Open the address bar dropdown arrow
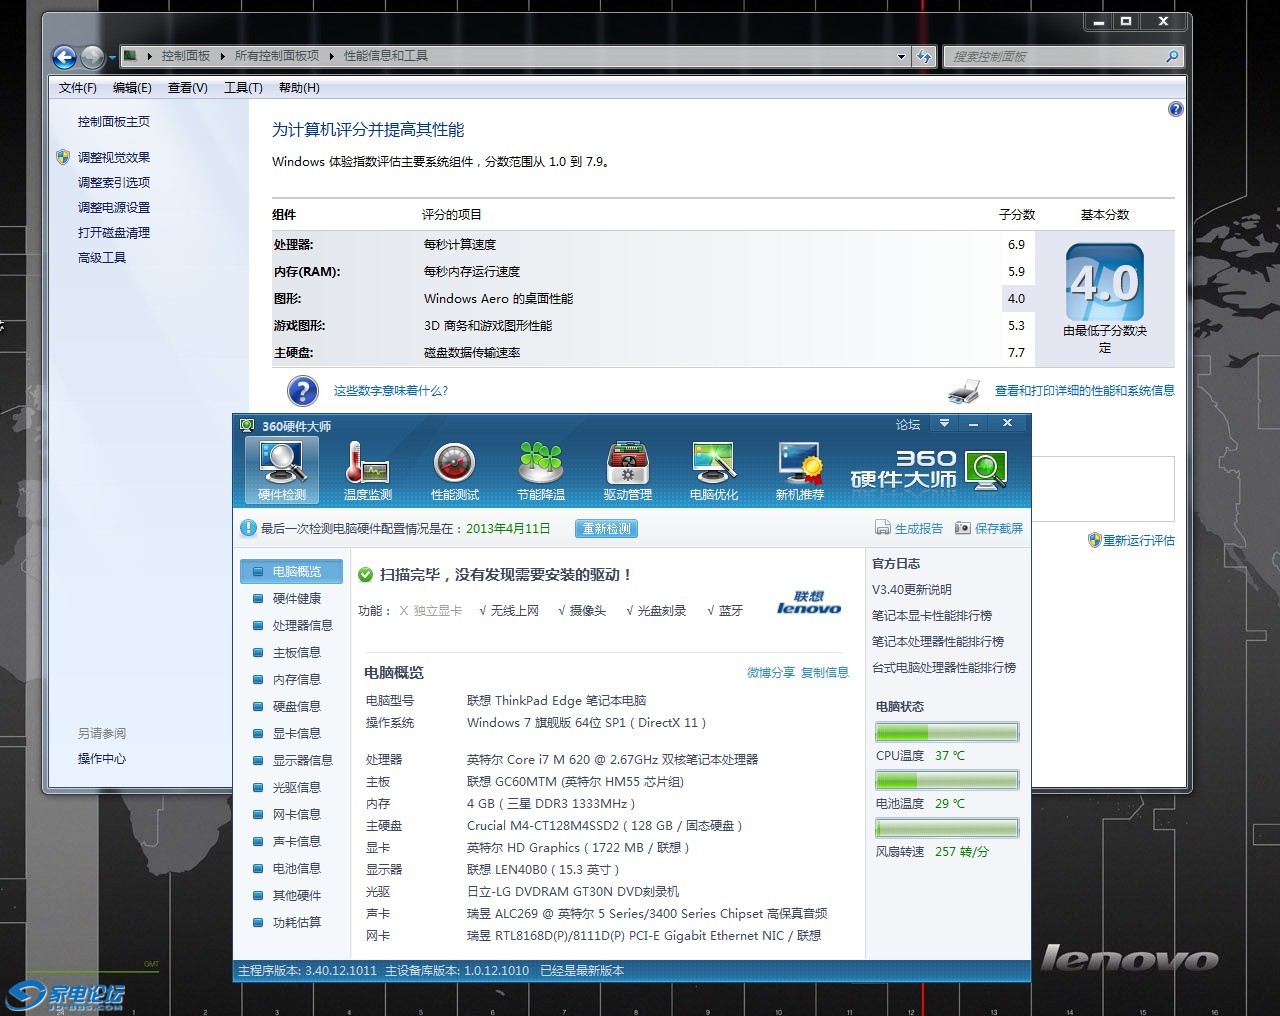 900,56
